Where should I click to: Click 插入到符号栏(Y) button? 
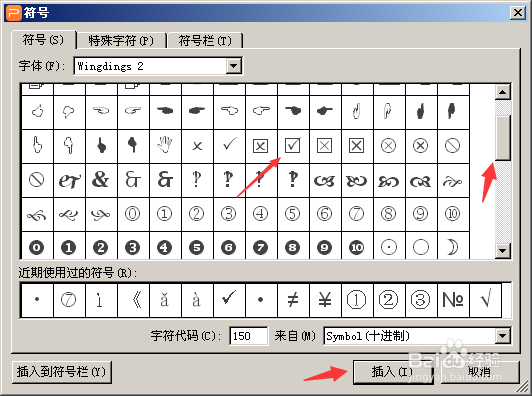pos(61,372)
